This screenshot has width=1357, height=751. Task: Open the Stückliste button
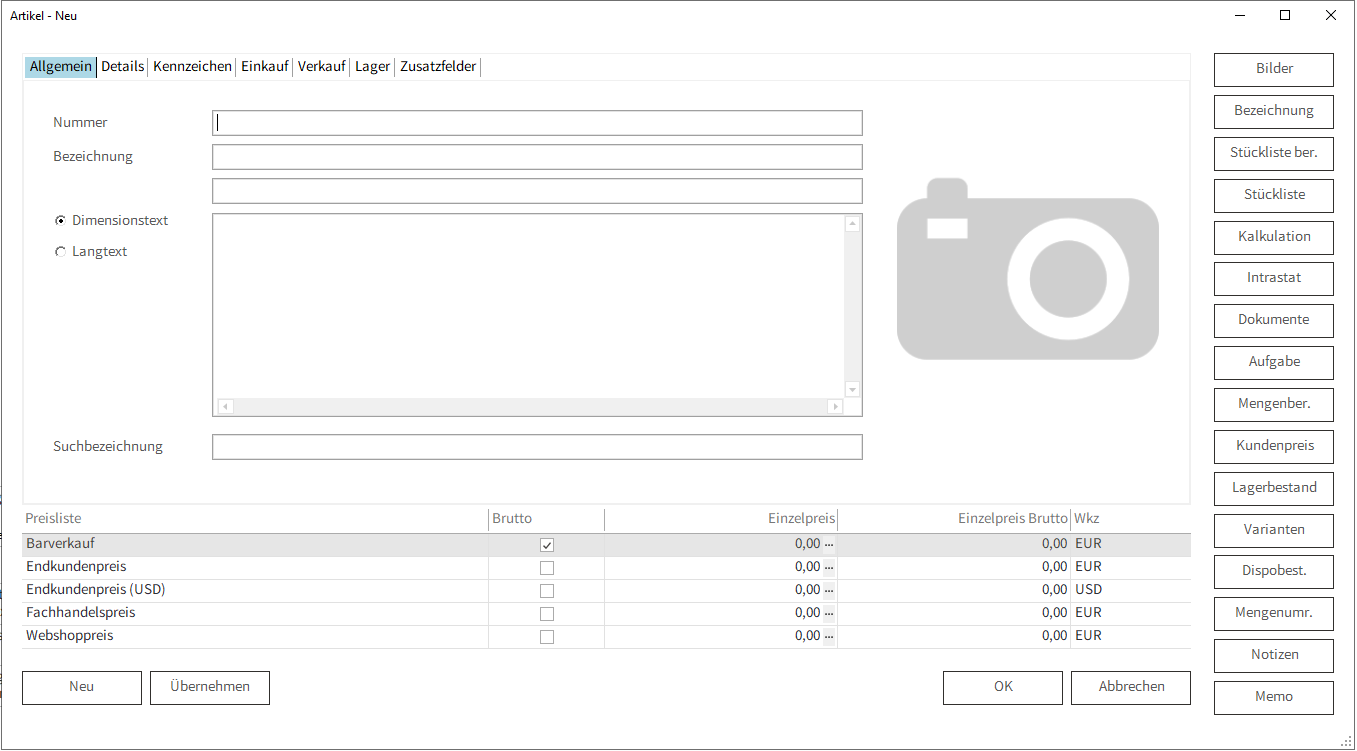click(x=1274, y=195)
